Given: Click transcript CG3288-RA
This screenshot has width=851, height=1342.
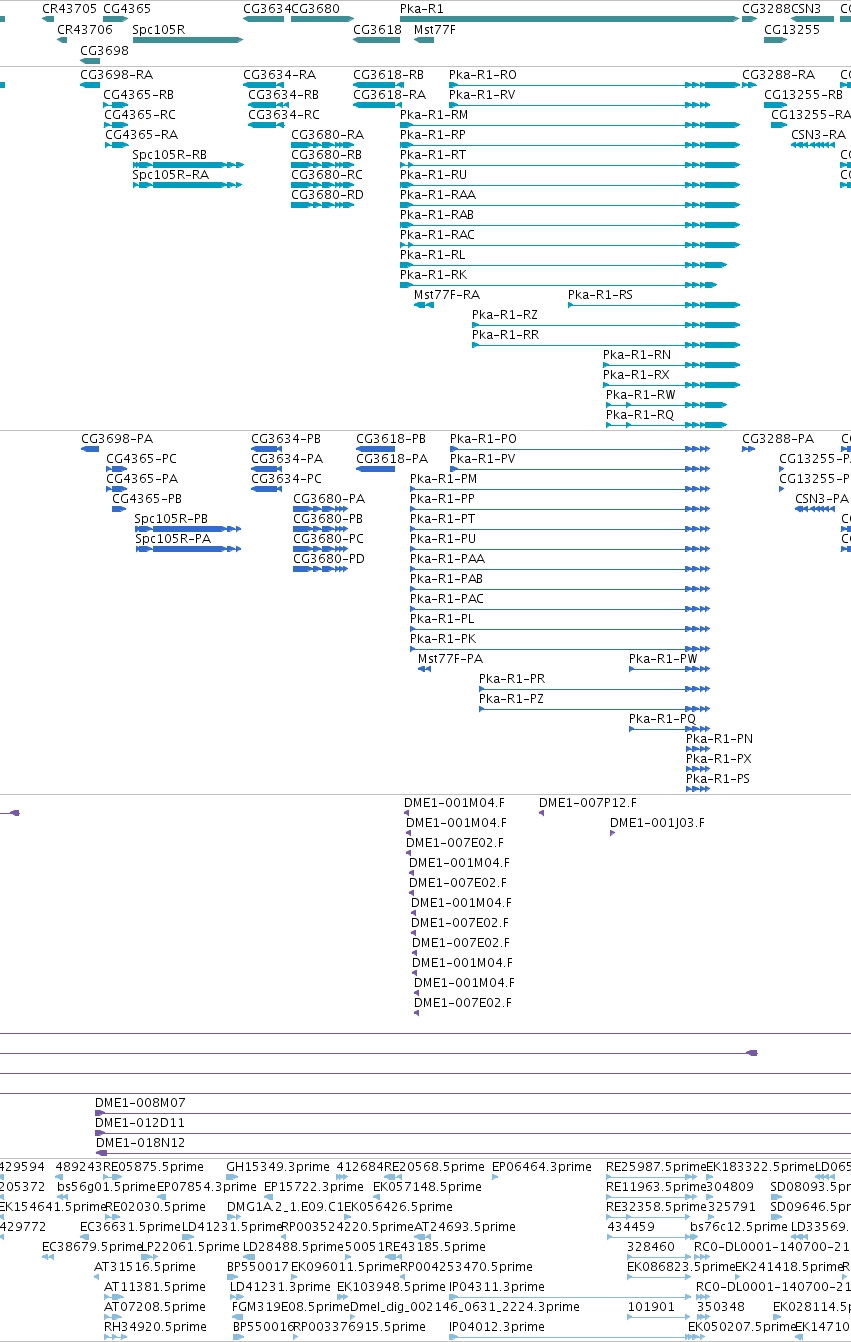Looking at the screenshot, I should click(x=778, y=75).
